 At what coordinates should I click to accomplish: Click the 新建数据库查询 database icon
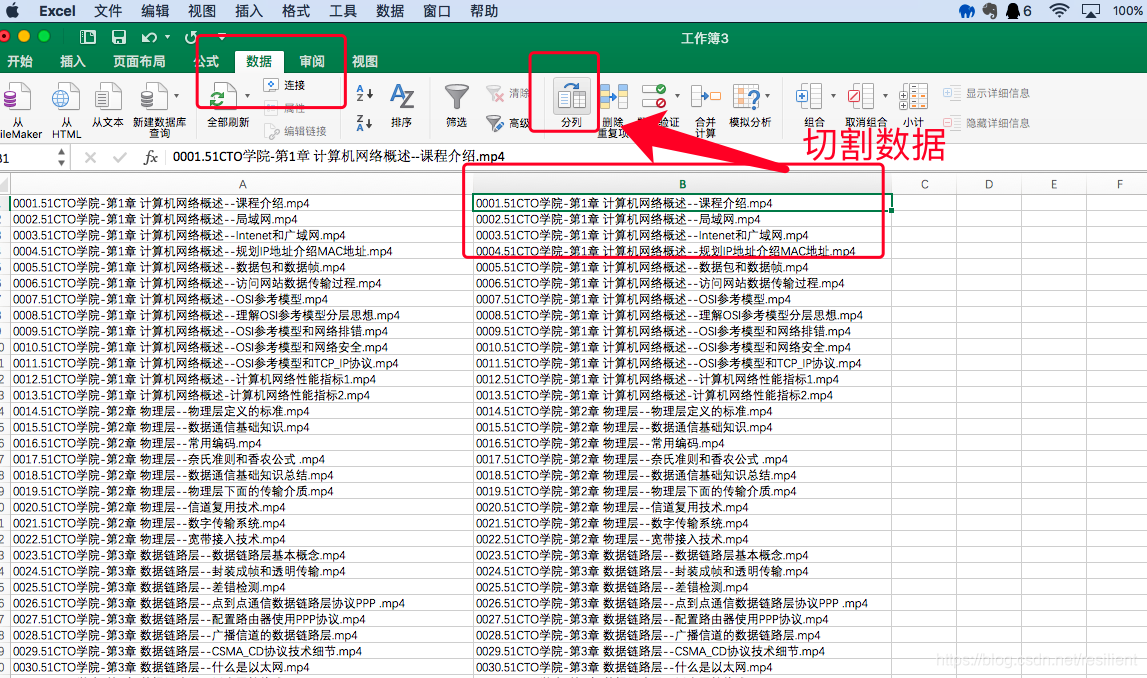pos(152,98)
